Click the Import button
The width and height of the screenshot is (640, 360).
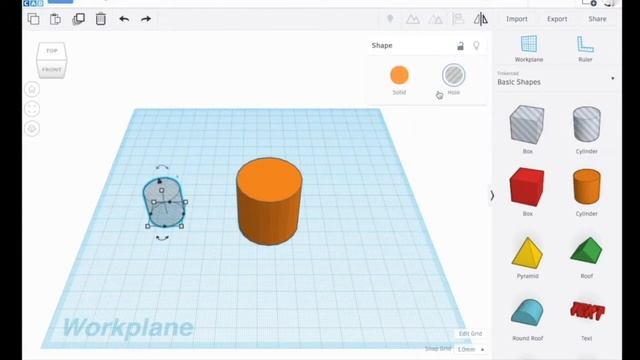click(517, 19)
